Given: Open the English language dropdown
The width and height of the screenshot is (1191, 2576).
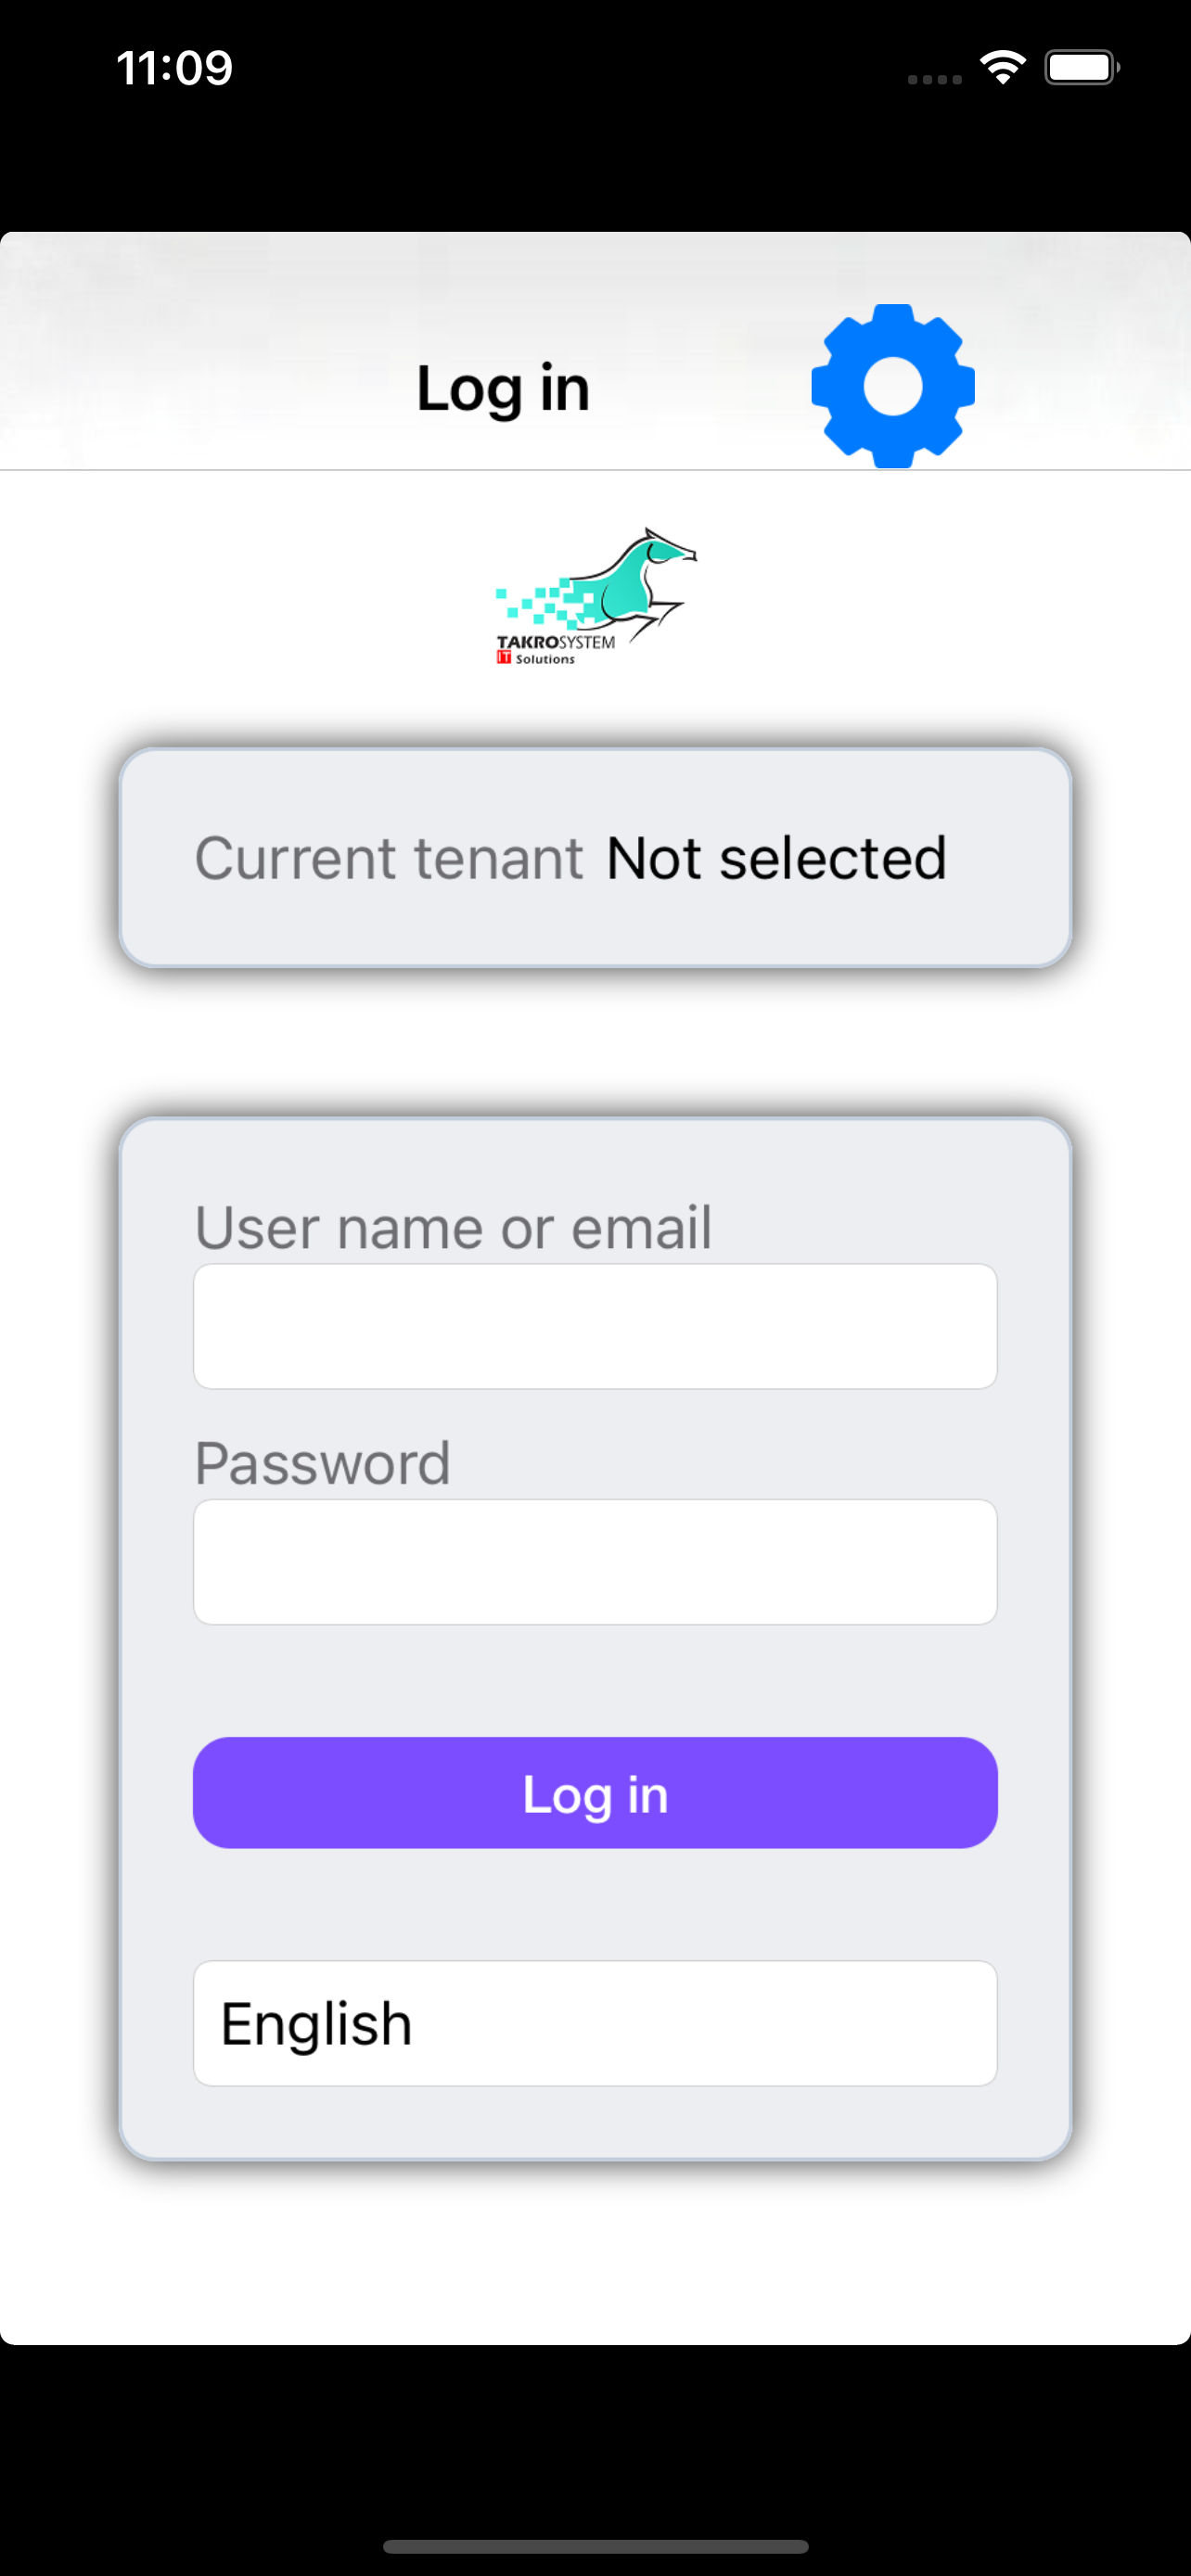Looking at the screenshot, I should [596, 2023].
